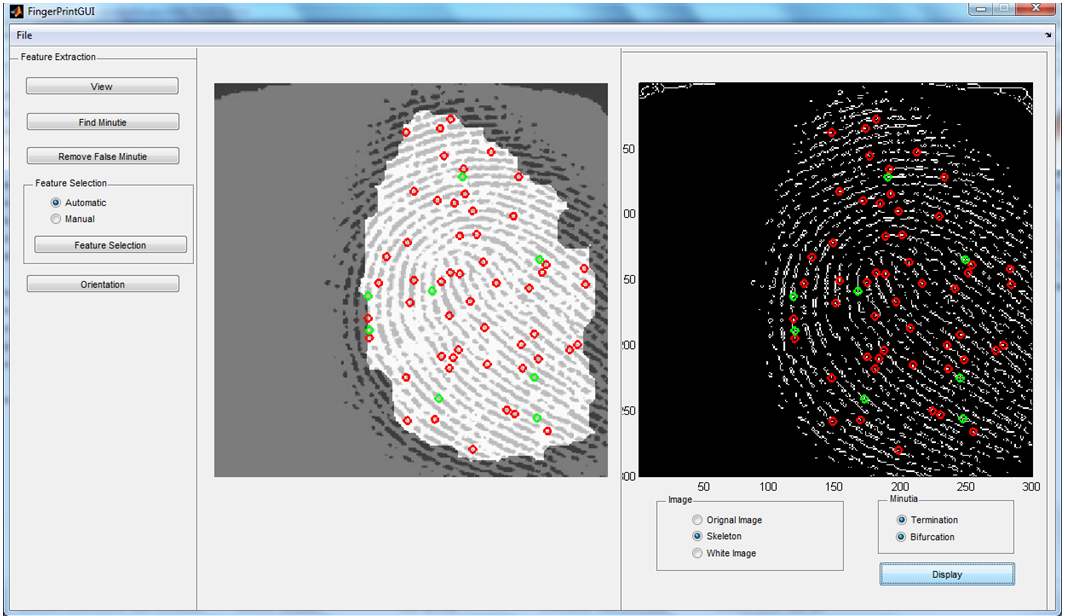Click the MATLAB icon in the title bar
The height and width of the screenshot is (616, 1065).
[x=15, y=12]
